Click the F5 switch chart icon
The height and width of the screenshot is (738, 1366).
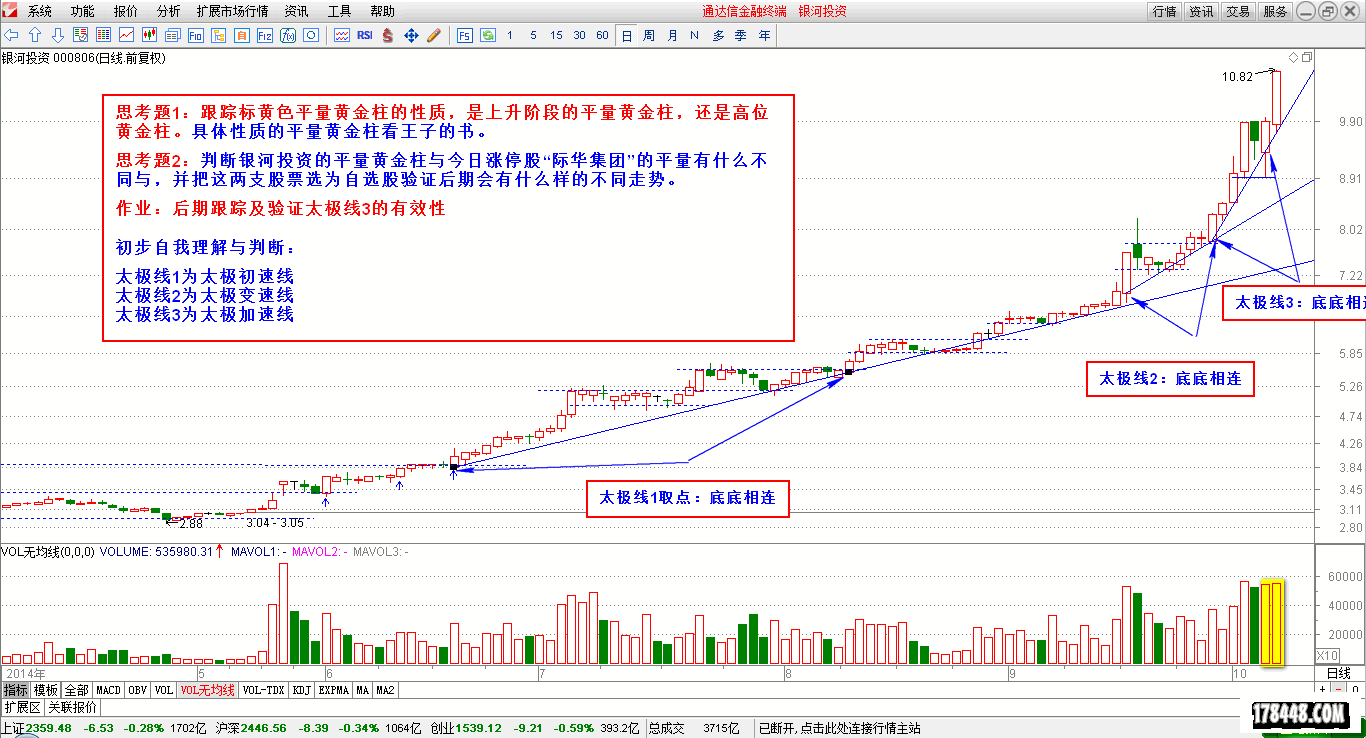[x=465, y=35]
